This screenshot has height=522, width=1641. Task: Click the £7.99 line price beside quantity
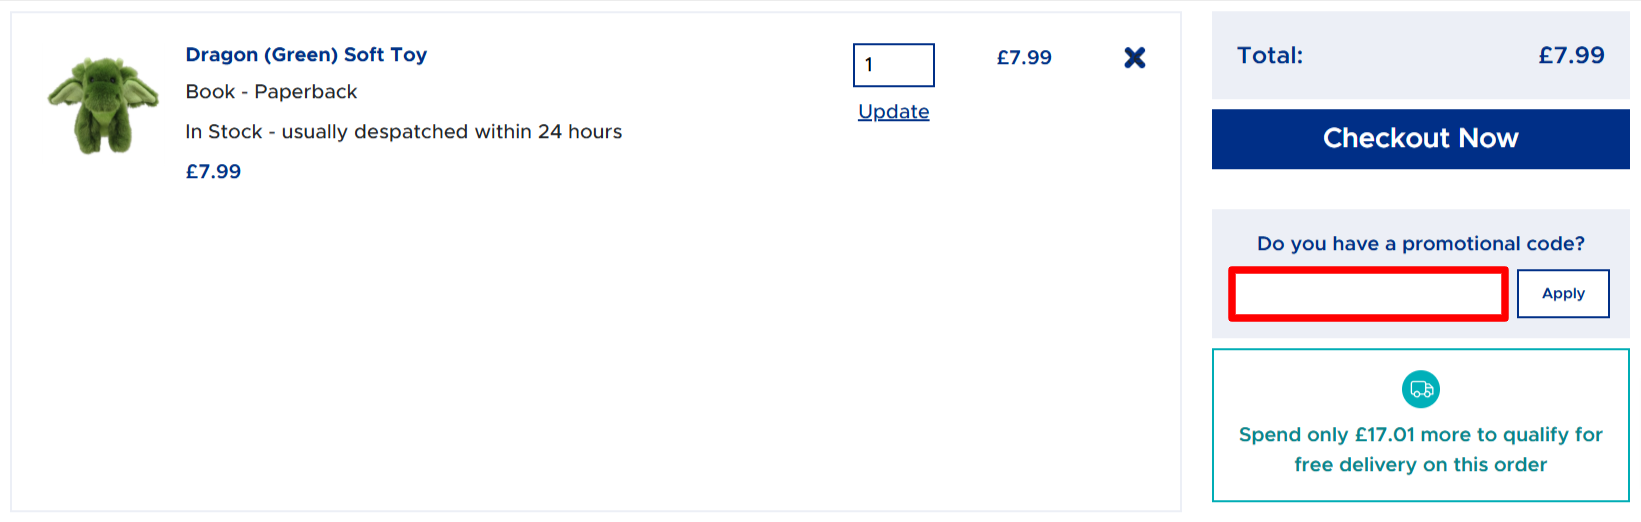click(x=1024, y=58)
